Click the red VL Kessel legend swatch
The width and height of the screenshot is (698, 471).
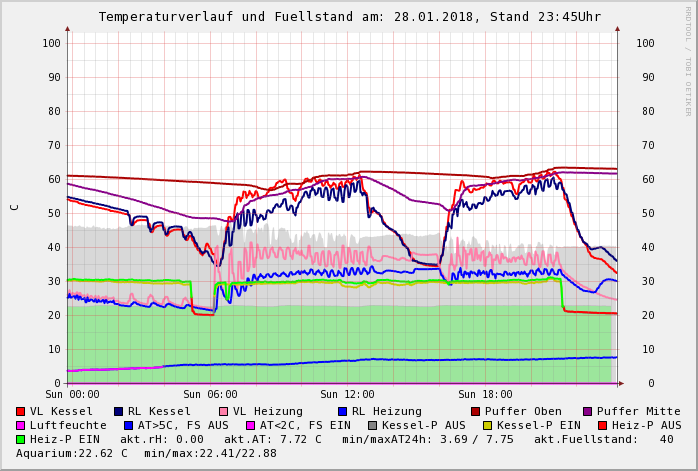click(21, 411)
